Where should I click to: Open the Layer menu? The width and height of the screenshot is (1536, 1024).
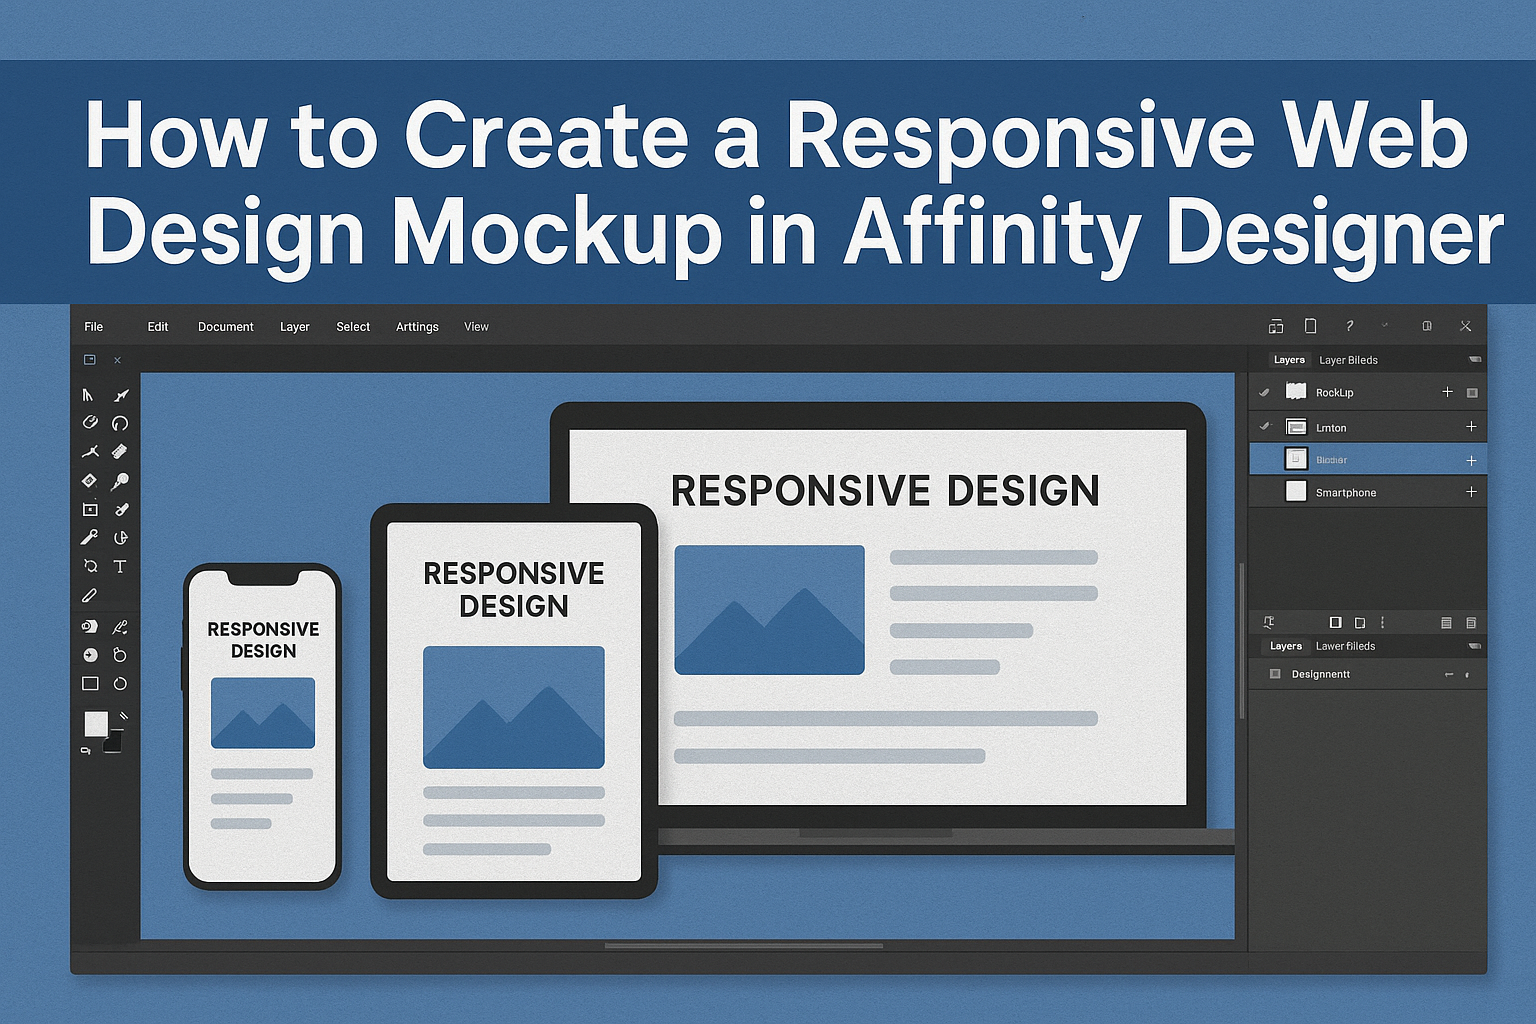(295, 327)
